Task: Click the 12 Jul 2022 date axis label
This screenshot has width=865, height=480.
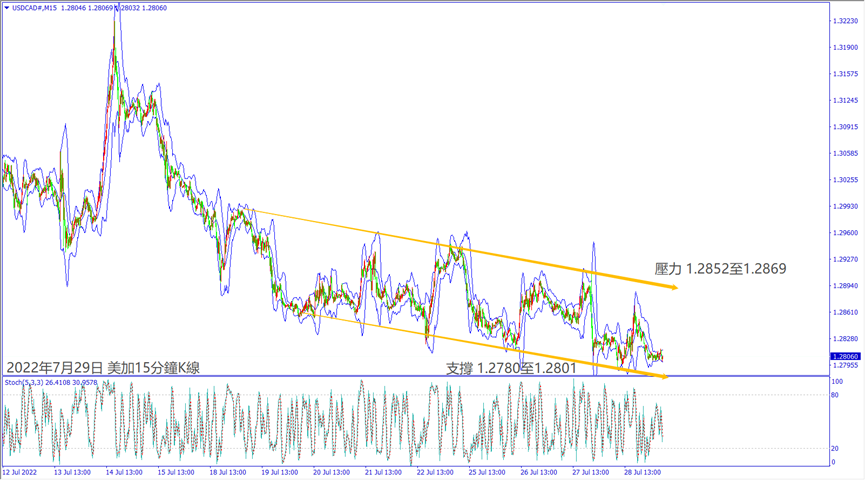Action: point(20,472)
